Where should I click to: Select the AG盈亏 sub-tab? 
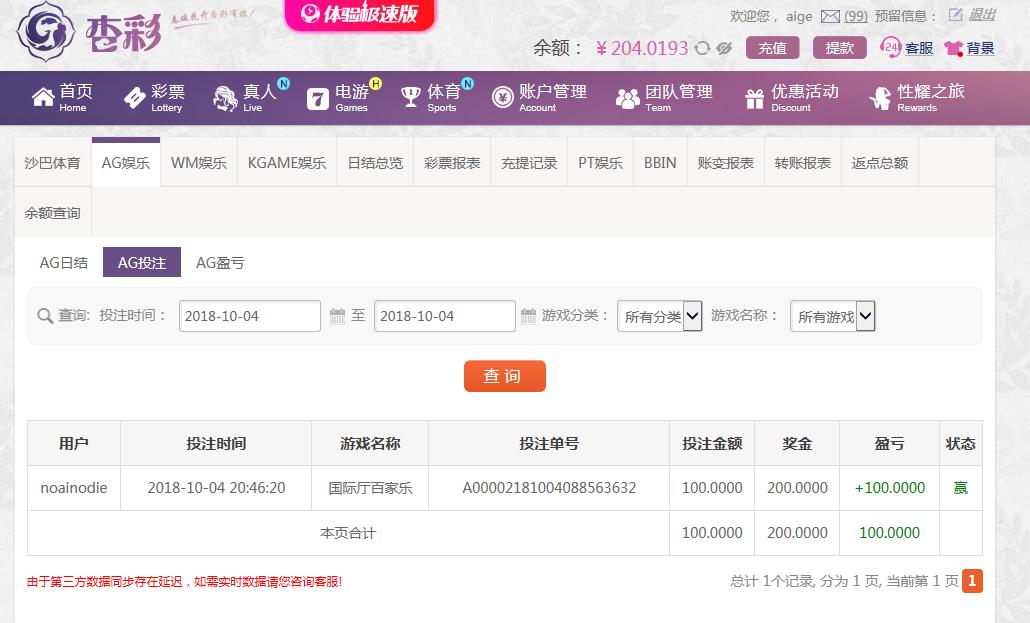220,263
